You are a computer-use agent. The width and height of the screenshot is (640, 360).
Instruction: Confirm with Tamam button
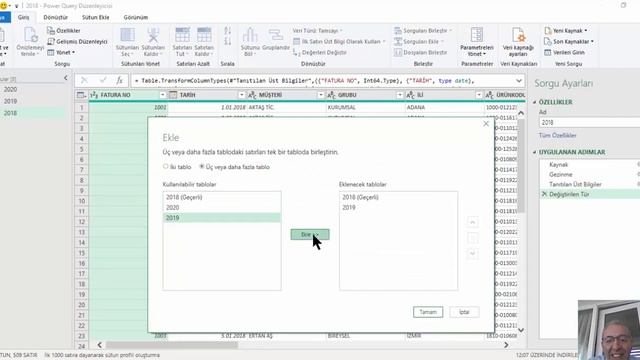(428, 312)
